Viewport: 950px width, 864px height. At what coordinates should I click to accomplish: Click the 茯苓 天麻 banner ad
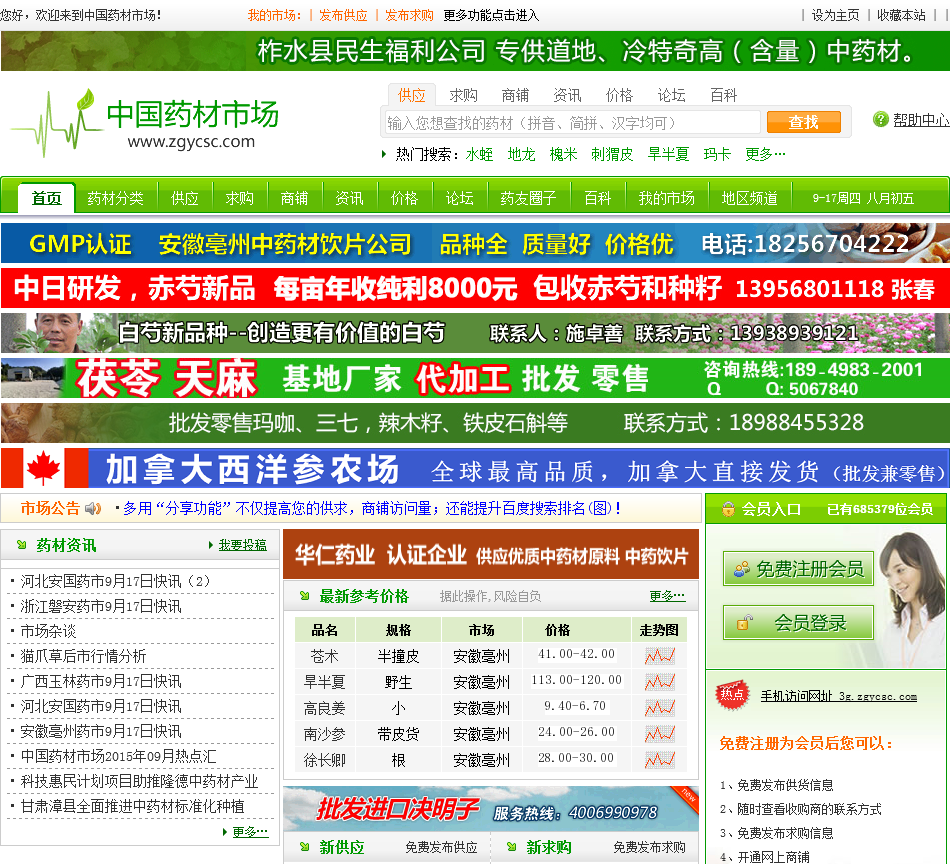[x=475, y=378]
